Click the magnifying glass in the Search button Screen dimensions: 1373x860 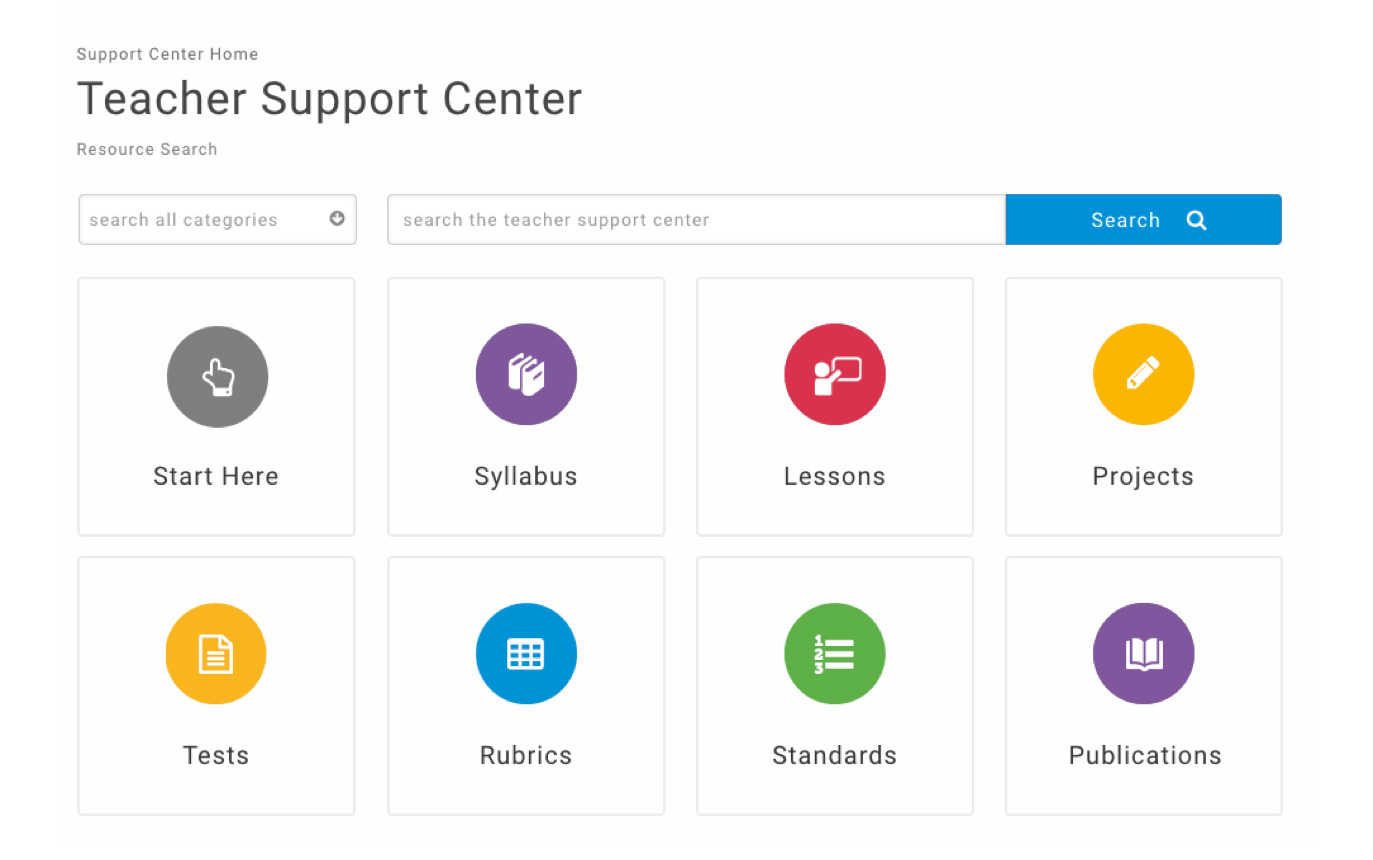(x=1196, y=220)
